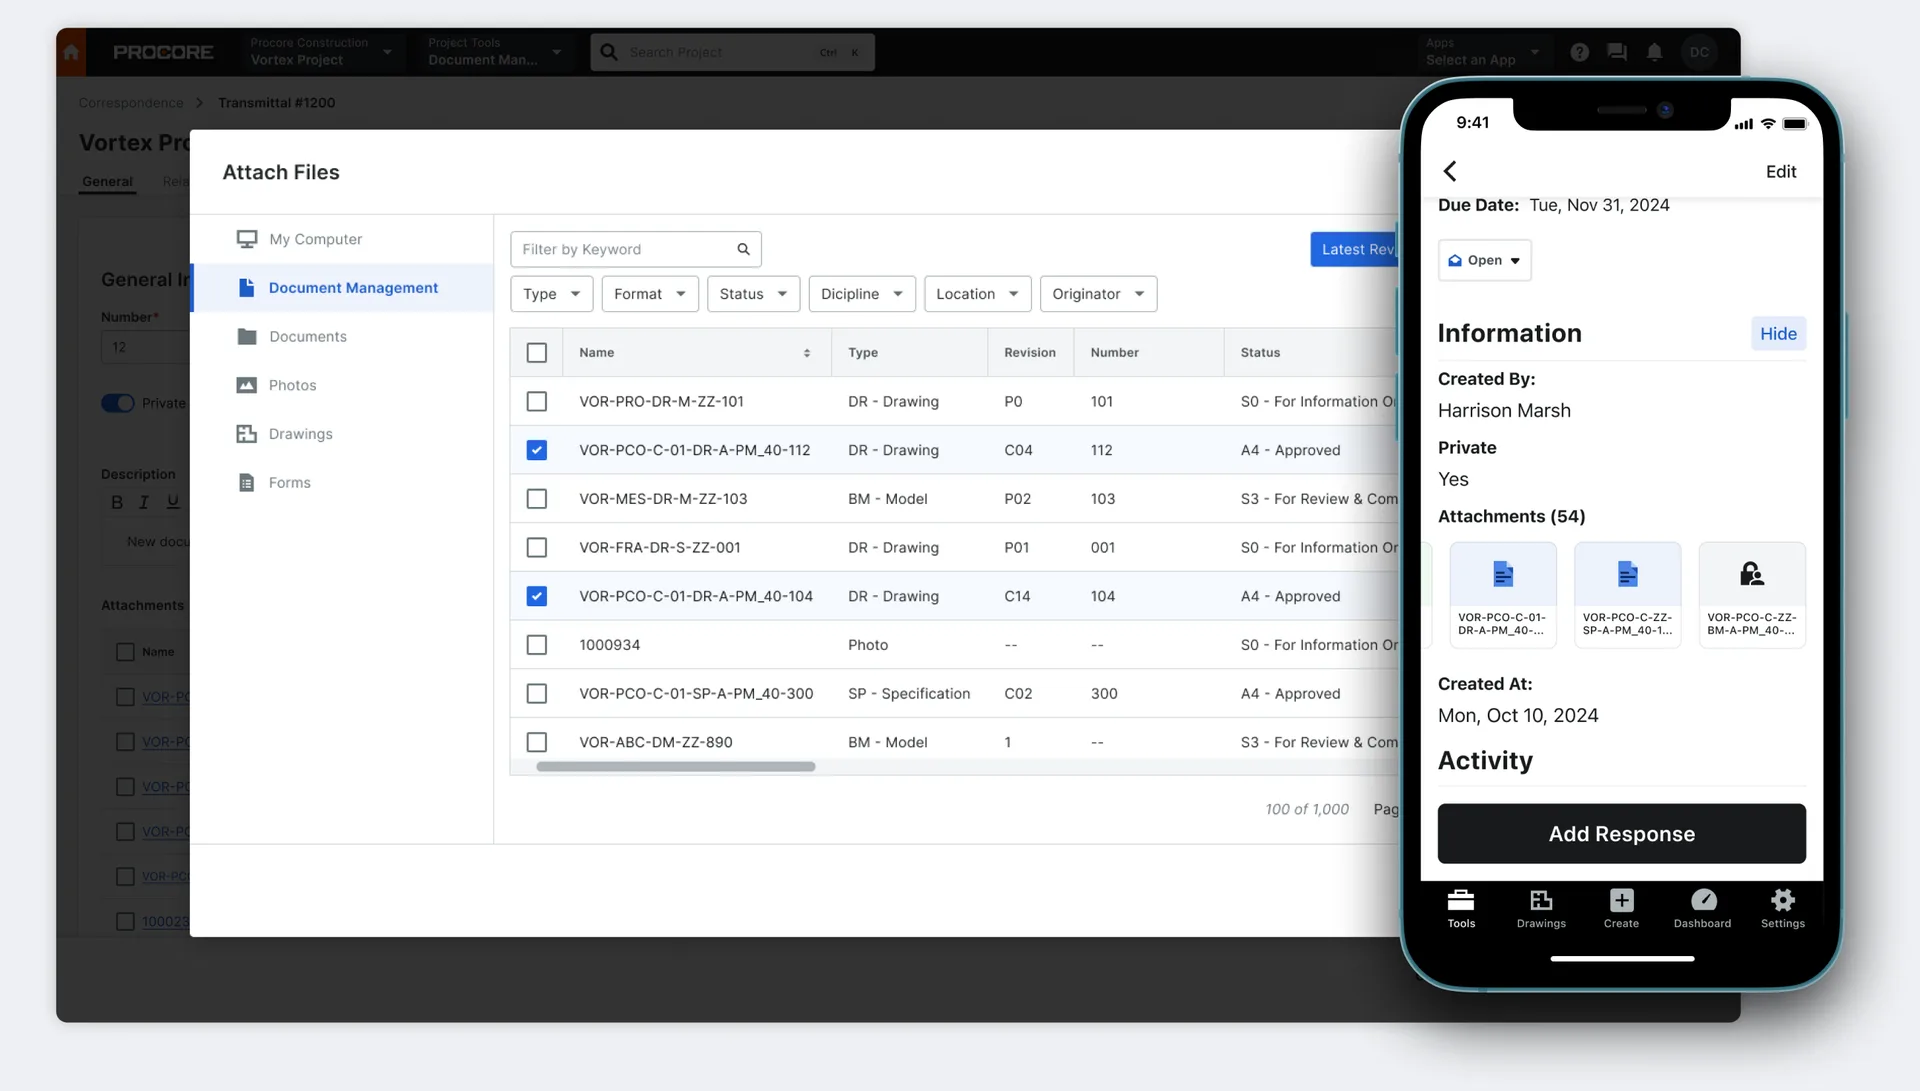Tap the back arrow on the phone
The width and height of the screenshot is (1920, 1091).
click(1450, 171)
